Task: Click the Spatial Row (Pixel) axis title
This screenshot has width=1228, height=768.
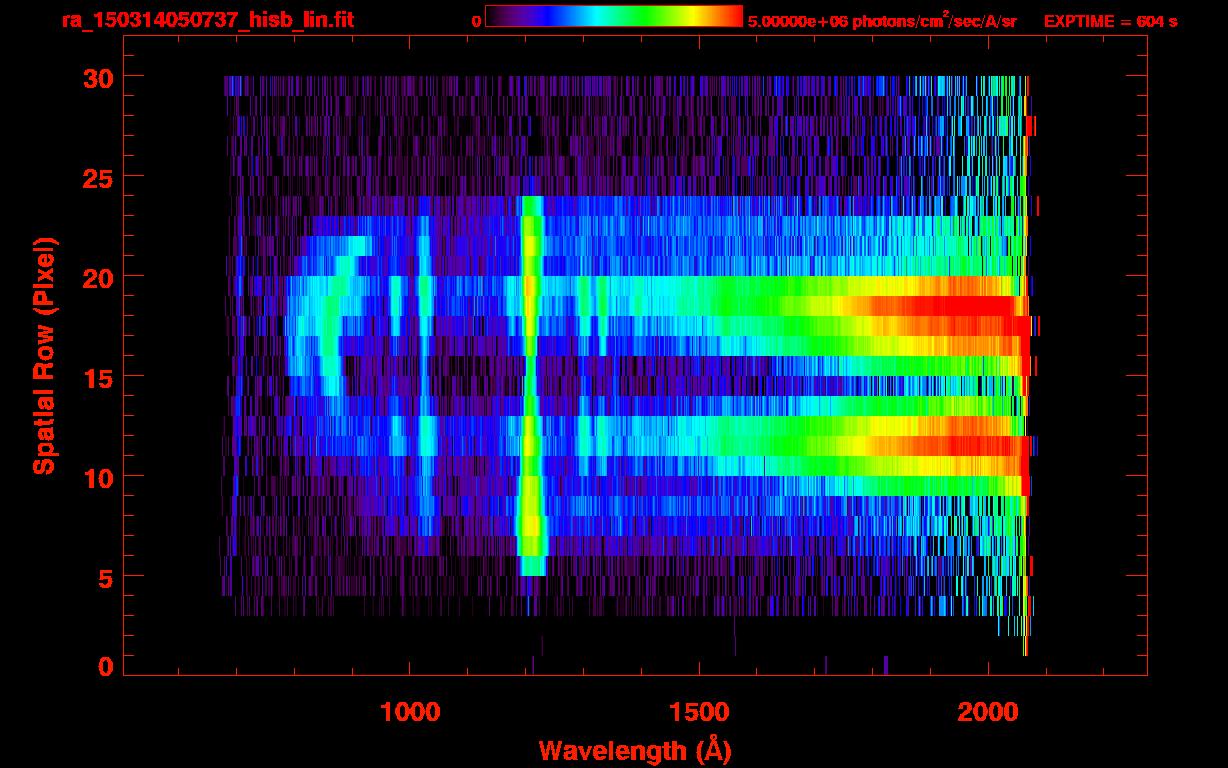Action: (x=43, y=356)
